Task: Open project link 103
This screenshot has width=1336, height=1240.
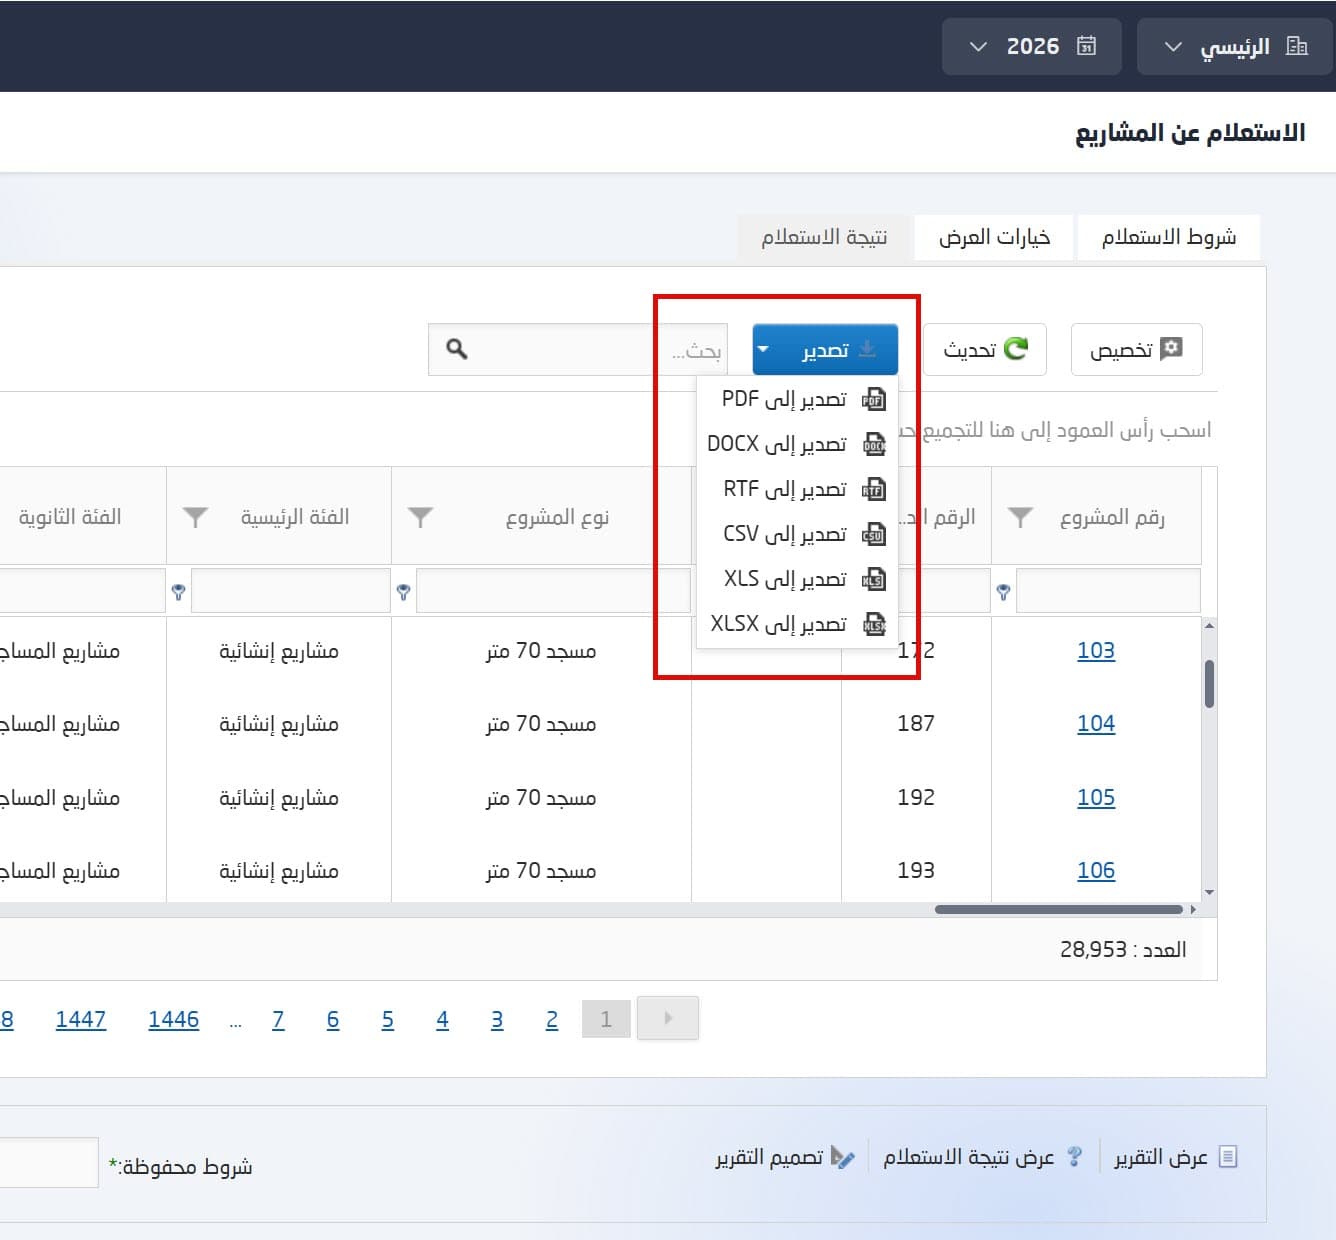Action: tap(1096, 650)
